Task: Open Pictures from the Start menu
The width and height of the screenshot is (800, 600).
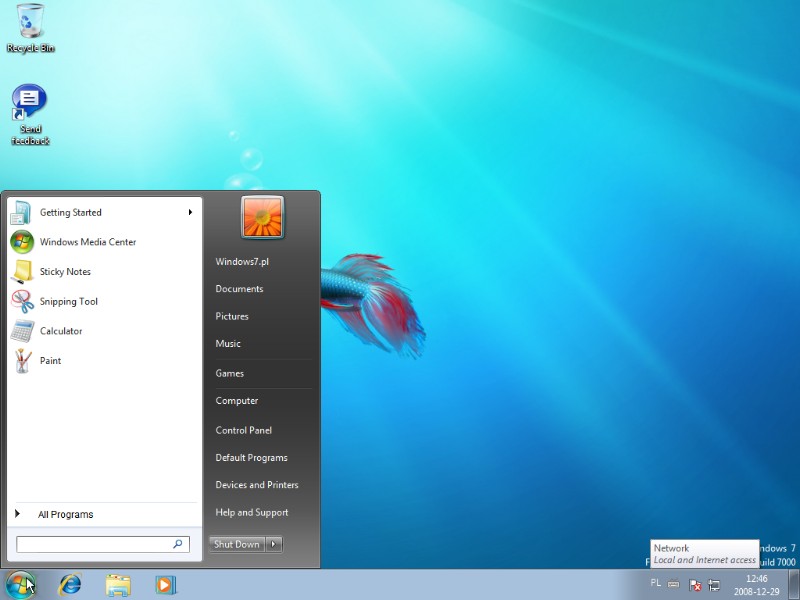Action: (232, 316)
